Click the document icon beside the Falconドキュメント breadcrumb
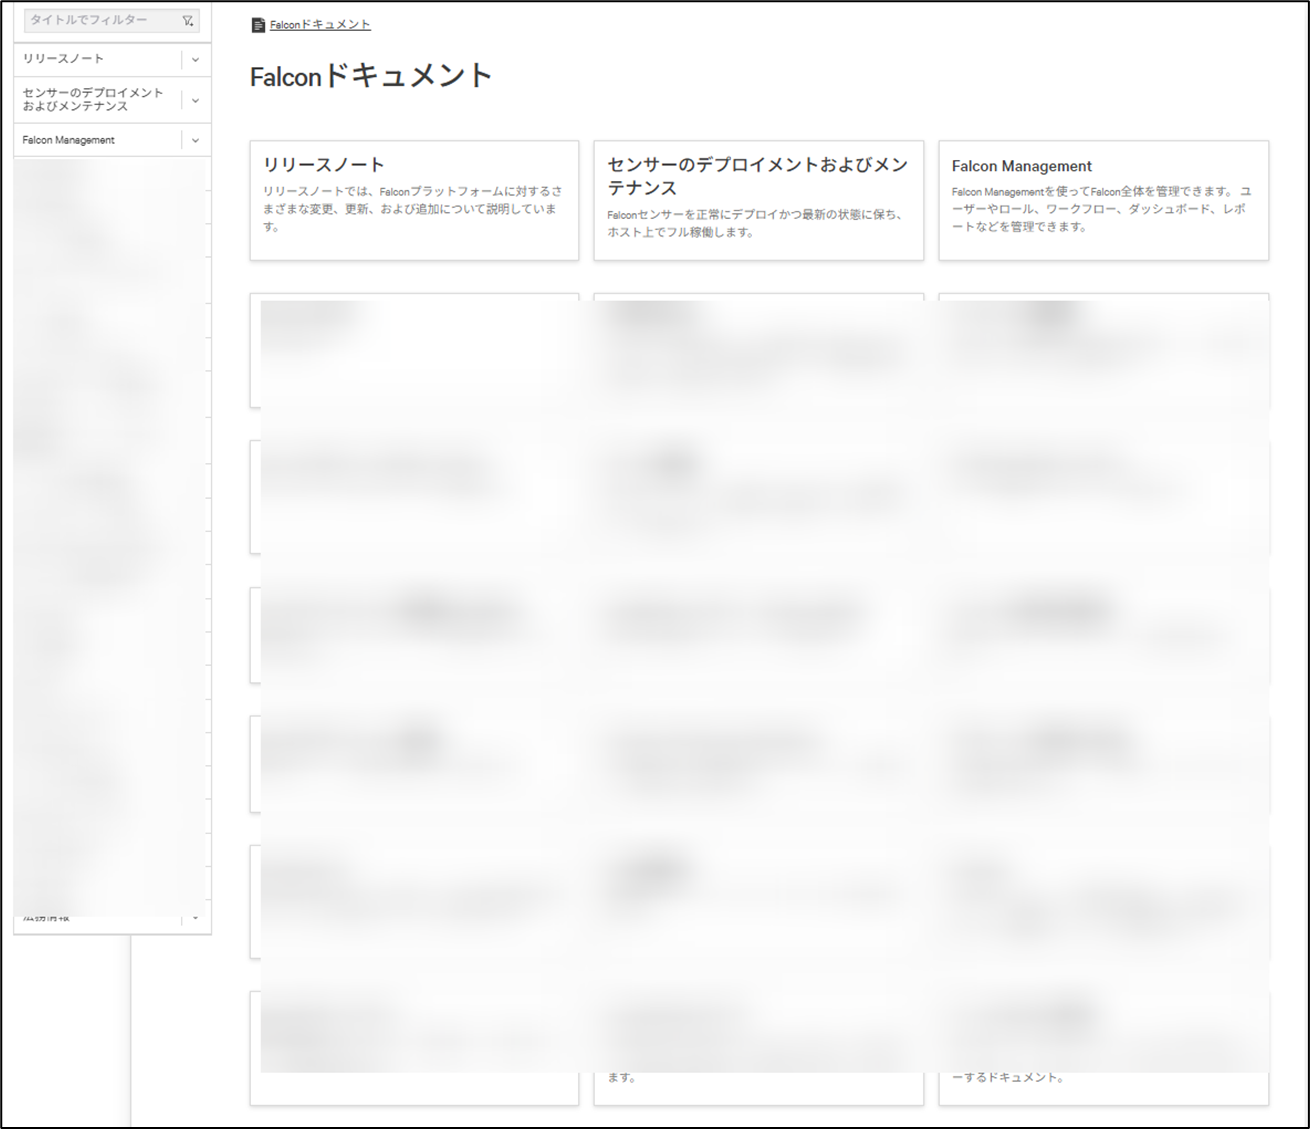The height and width of the screenshot is (1129, 1310). pos(258,25)
